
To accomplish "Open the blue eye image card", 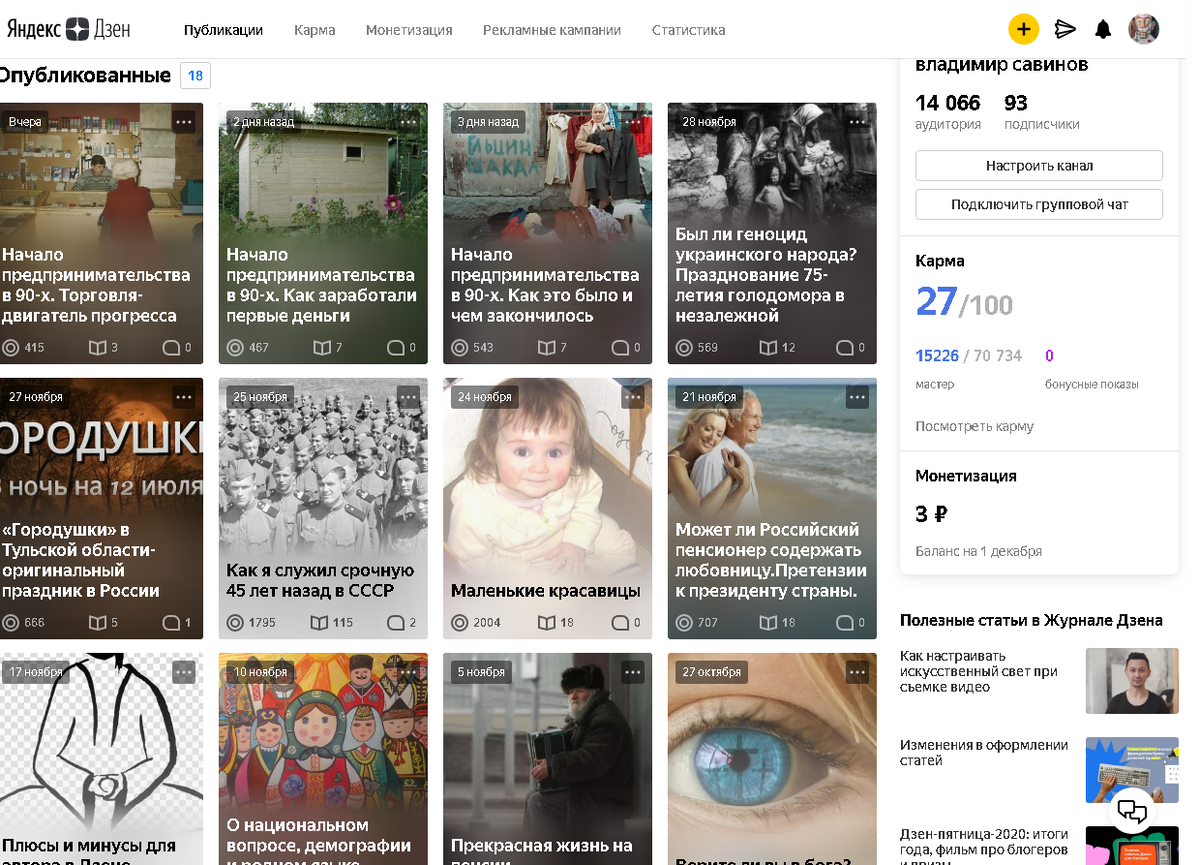I will point(772,759).
